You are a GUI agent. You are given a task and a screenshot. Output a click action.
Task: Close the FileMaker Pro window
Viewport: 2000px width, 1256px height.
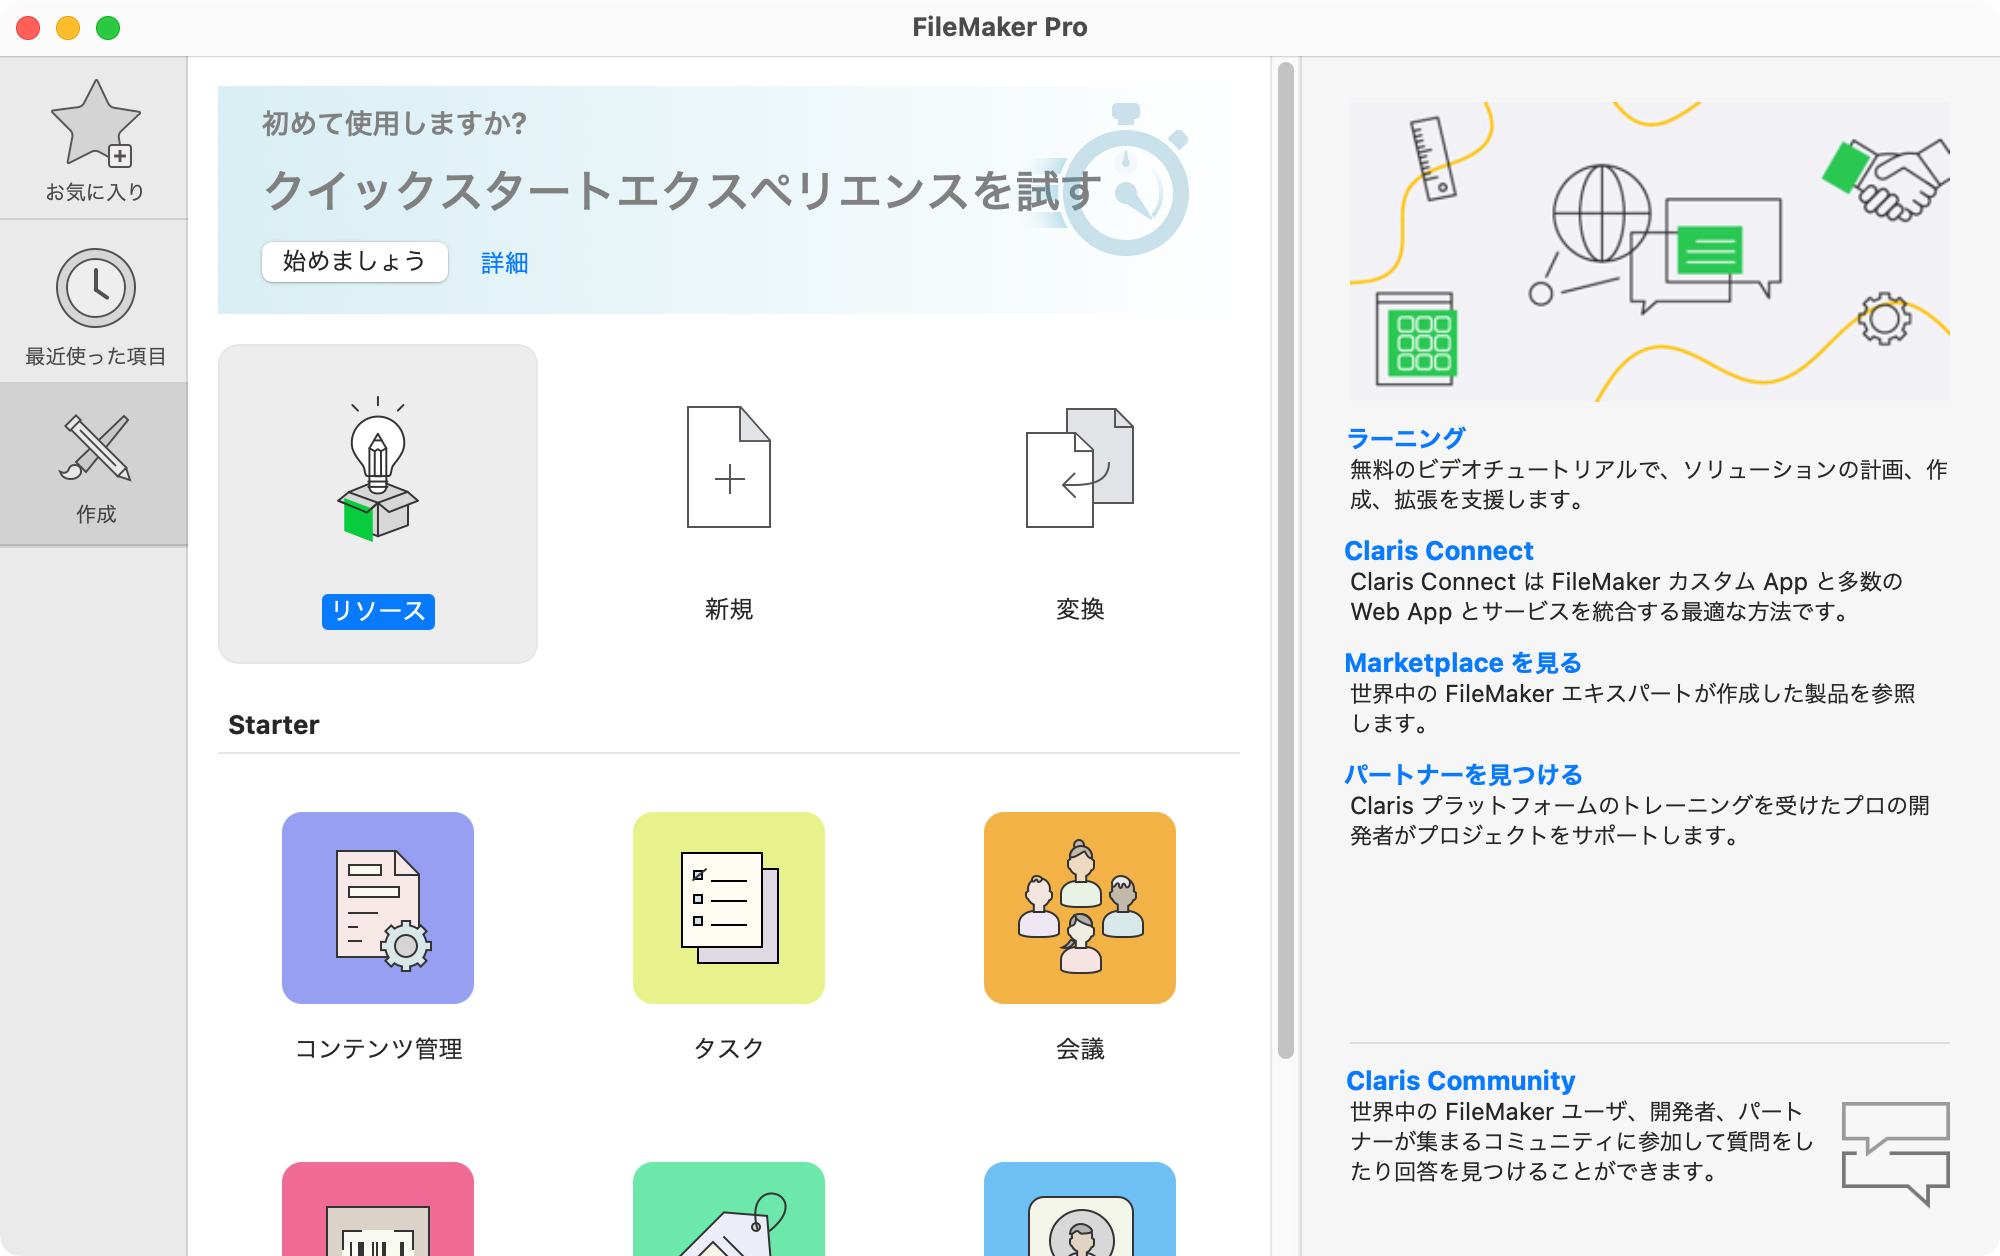click(28, 28)
